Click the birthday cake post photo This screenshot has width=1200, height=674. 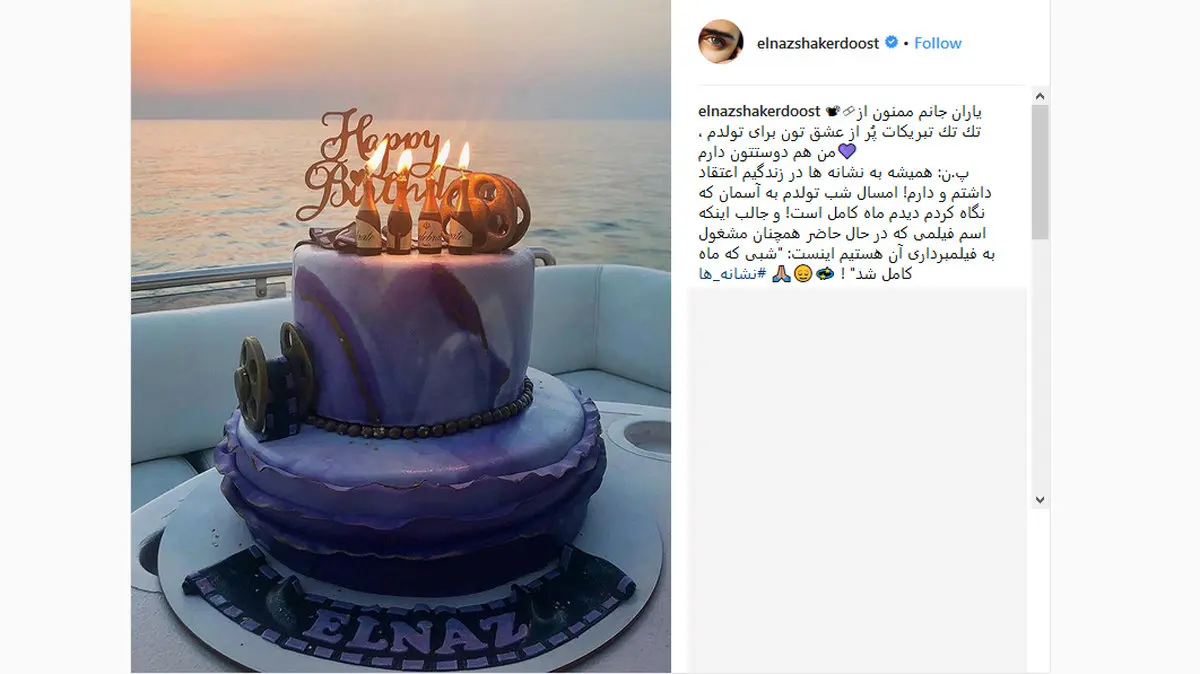[x=401, y=337]
